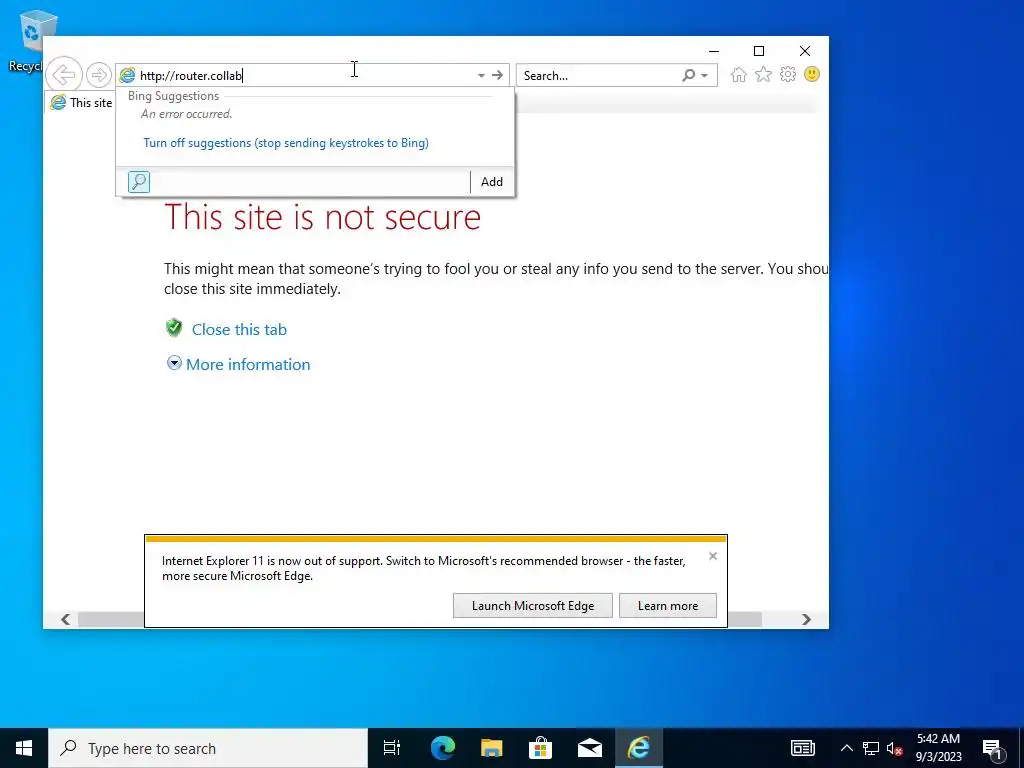The width and height of the screenshot is (1024, 768).
Task: Open the Action Center notifications icon
Action: click(993, 748)
